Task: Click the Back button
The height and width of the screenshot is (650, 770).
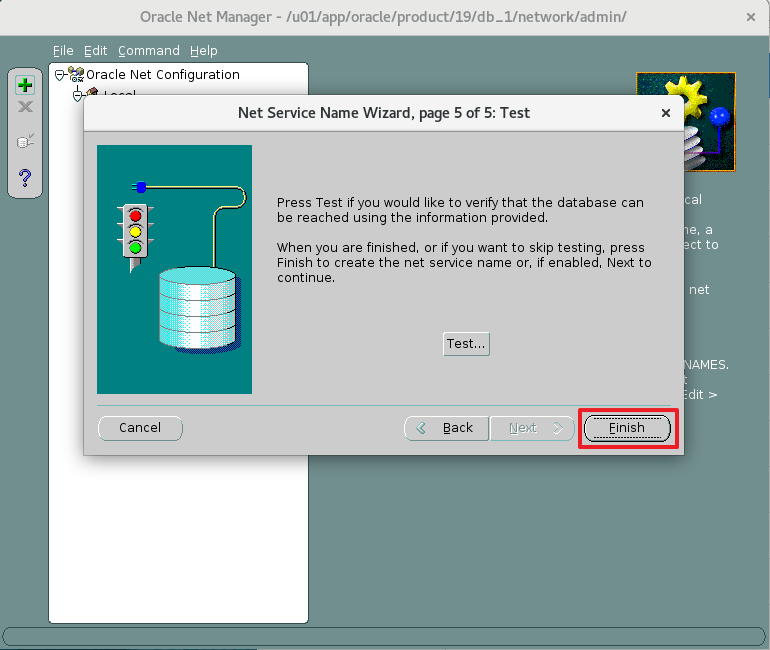Action: coord(446,428)
